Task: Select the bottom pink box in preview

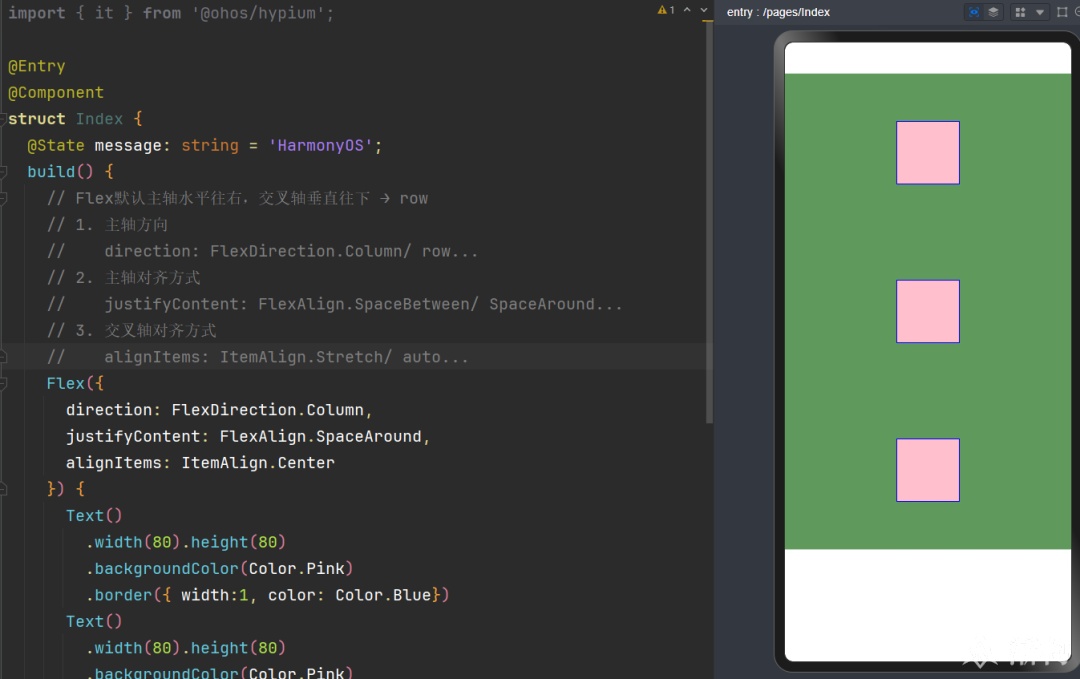Action: point(928,470)
